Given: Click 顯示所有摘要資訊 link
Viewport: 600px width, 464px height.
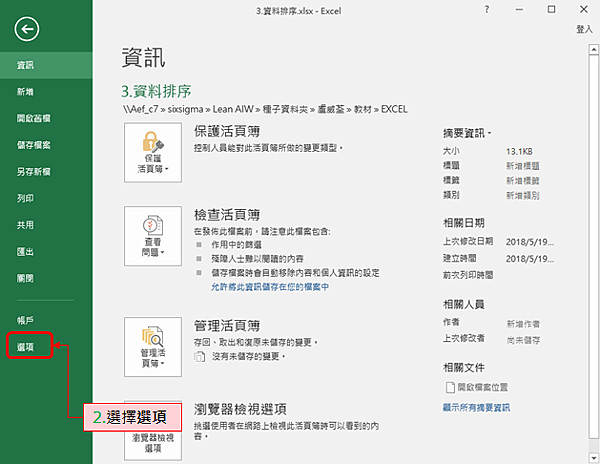Looking at the screenshot, I should 476,408.
